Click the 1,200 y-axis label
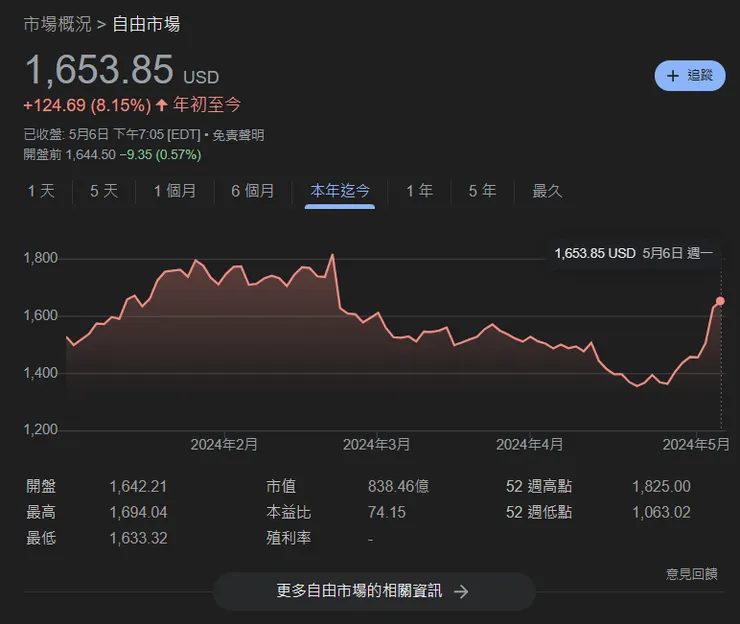The image size is (740, 624). click(x=41, y=430)
